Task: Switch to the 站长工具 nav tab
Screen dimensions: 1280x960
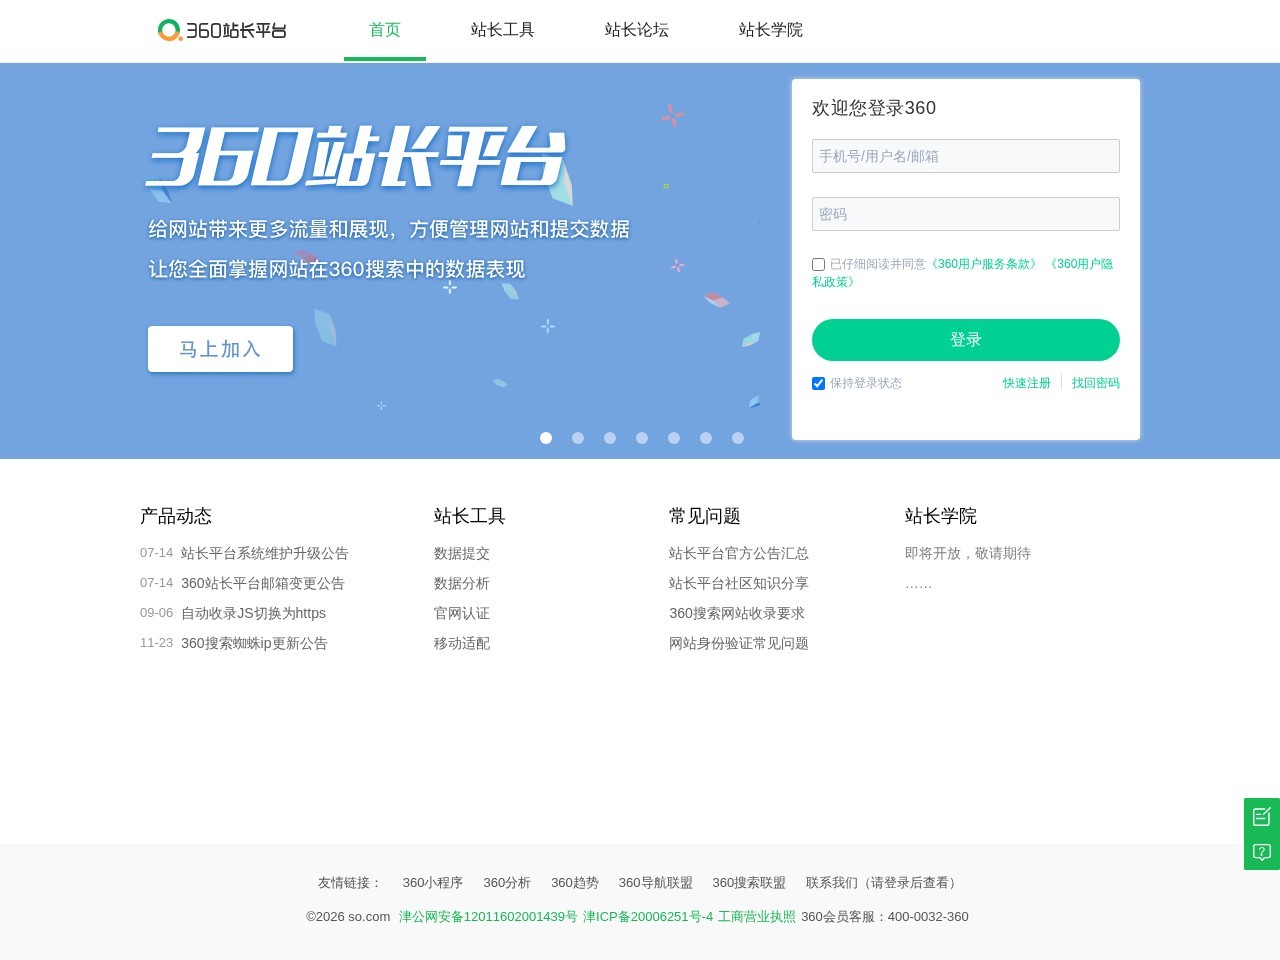Action: 502,30
